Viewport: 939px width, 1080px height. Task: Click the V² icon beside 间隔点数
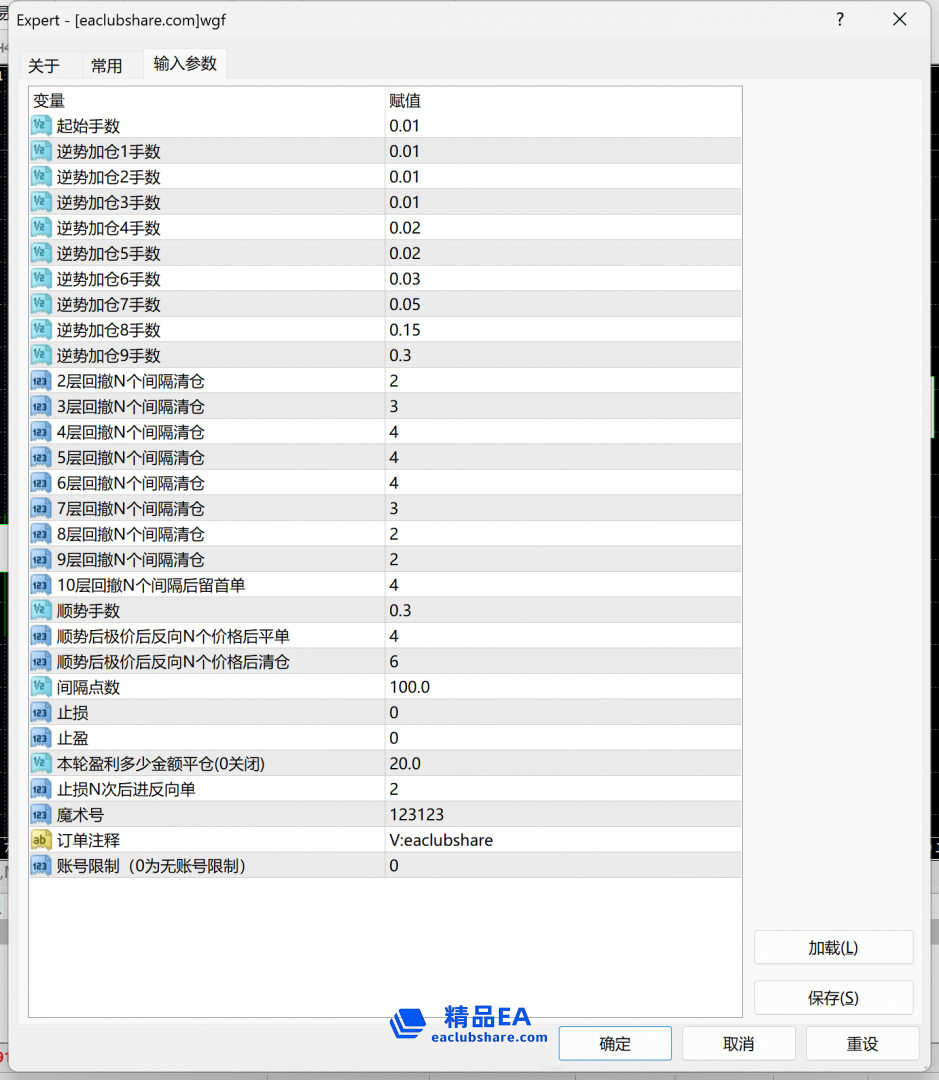40,686
